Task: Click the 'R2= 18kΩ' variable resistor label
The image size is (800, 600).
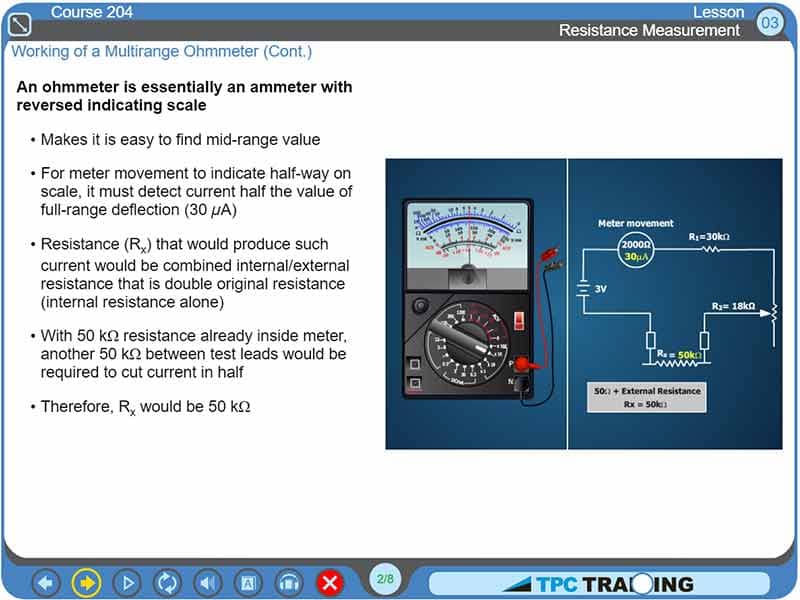Action: (x=733, y=306)
